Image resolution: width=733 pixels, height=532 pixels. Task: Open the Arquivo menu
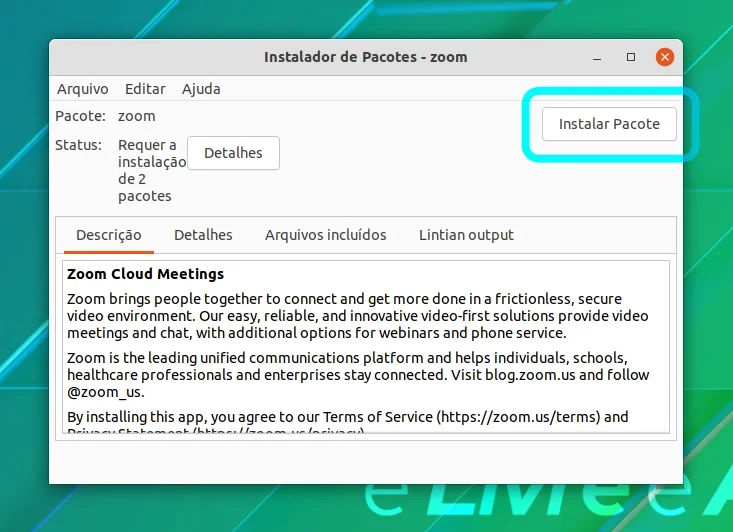click(x=83, y=89)
